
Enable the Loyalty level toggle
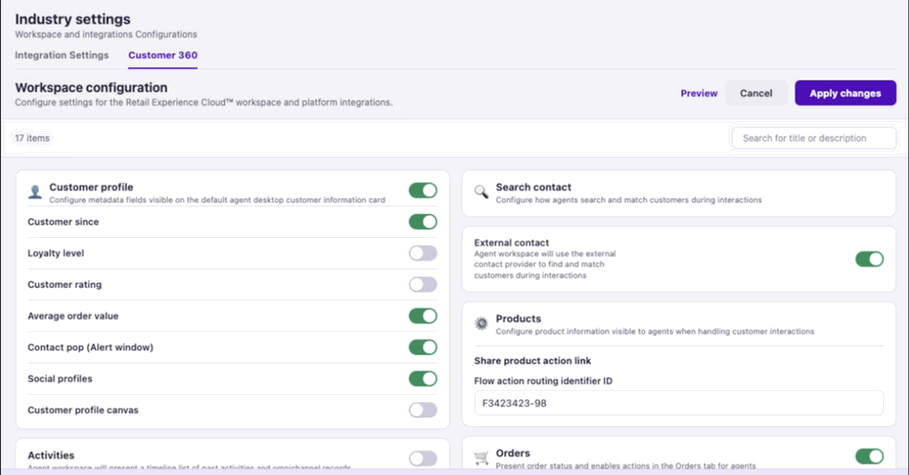click(x=423, y=253)
